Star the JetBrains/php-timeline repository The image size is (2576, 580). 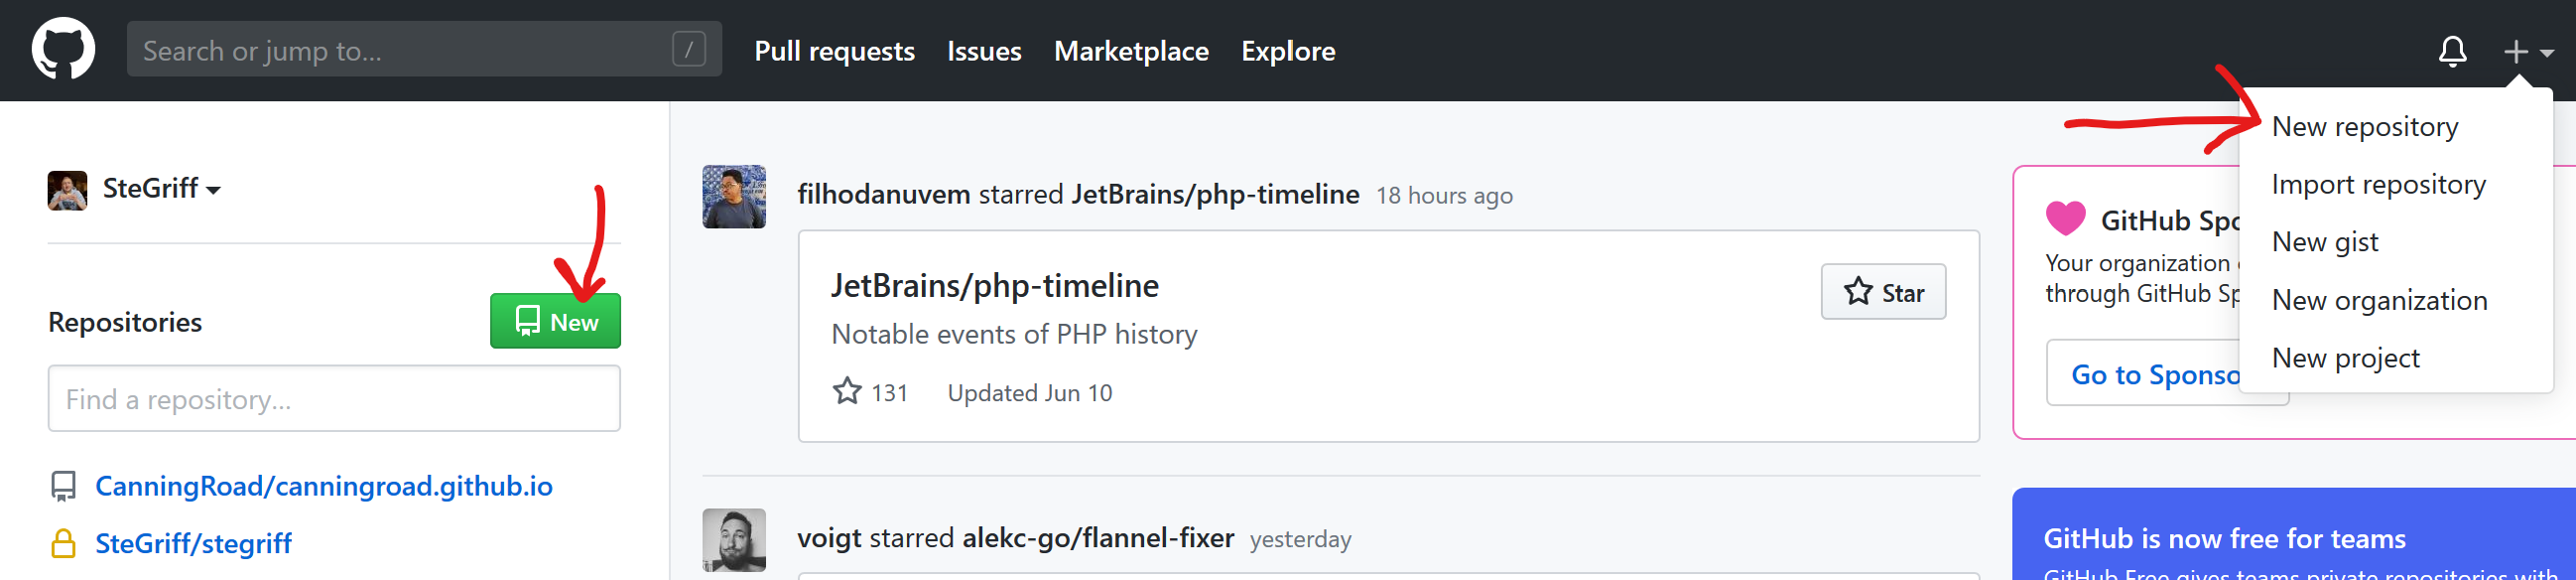click(1883, 292)
